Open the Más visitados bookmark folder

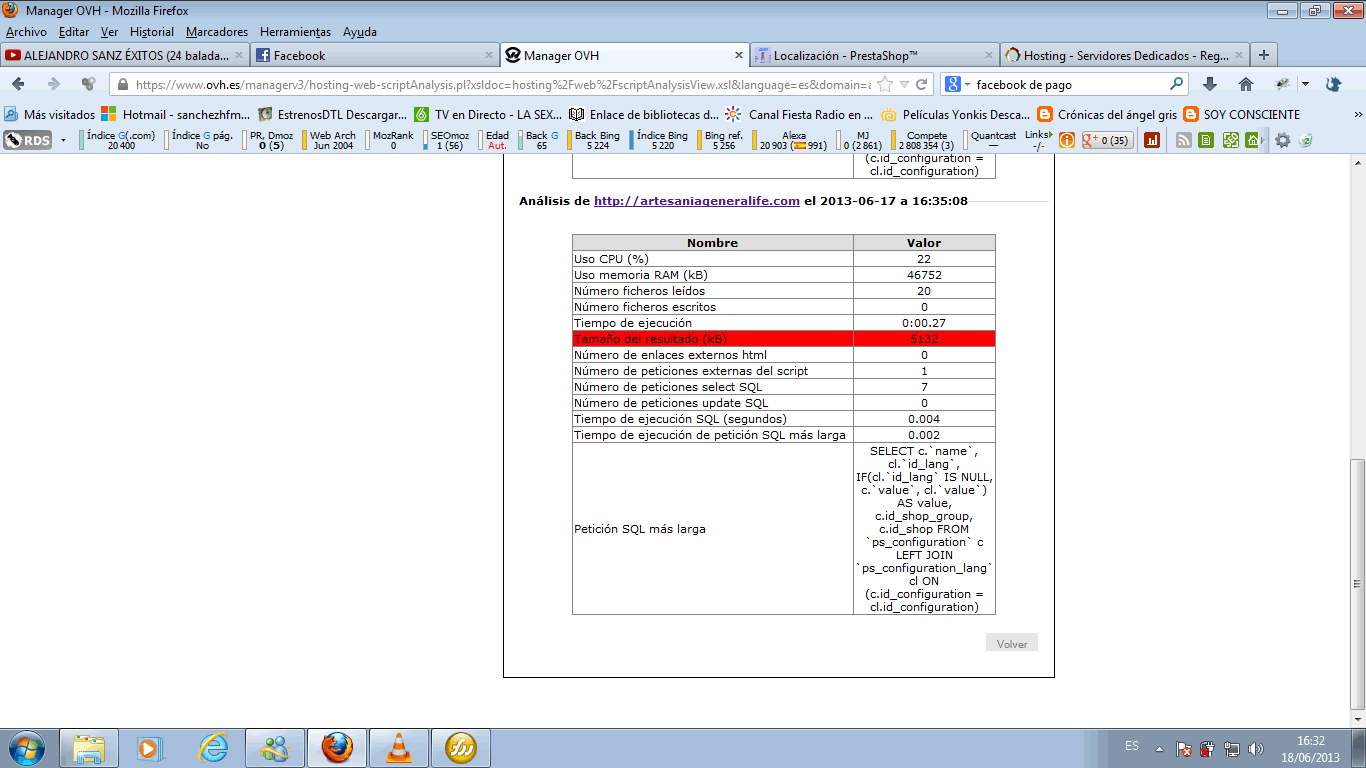(x=50, y=114)
